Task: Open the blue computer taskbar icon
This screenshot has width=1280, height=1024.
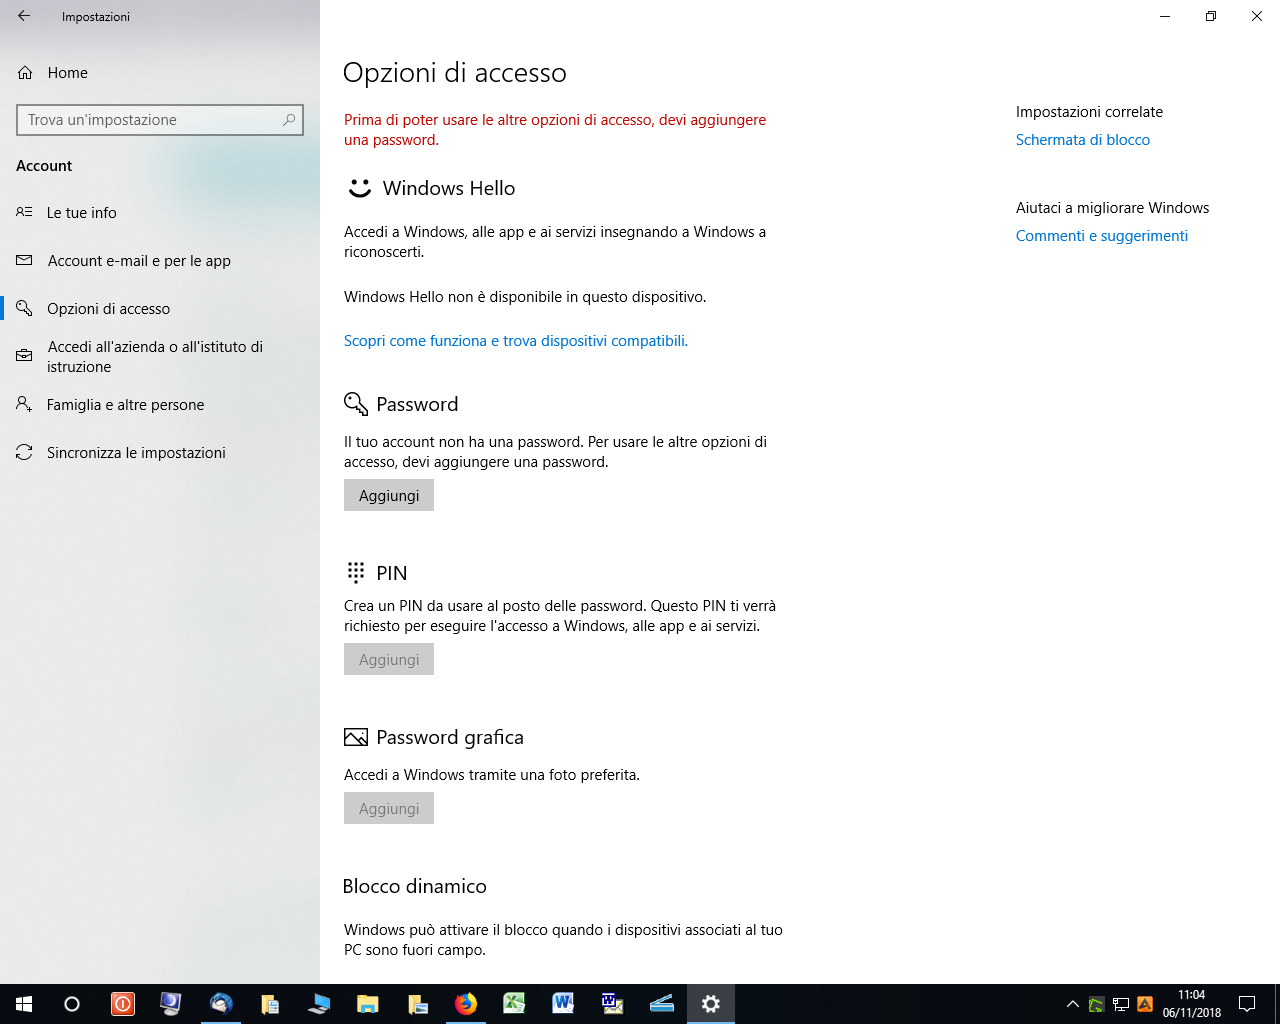Action: [x=319, y=1004]
